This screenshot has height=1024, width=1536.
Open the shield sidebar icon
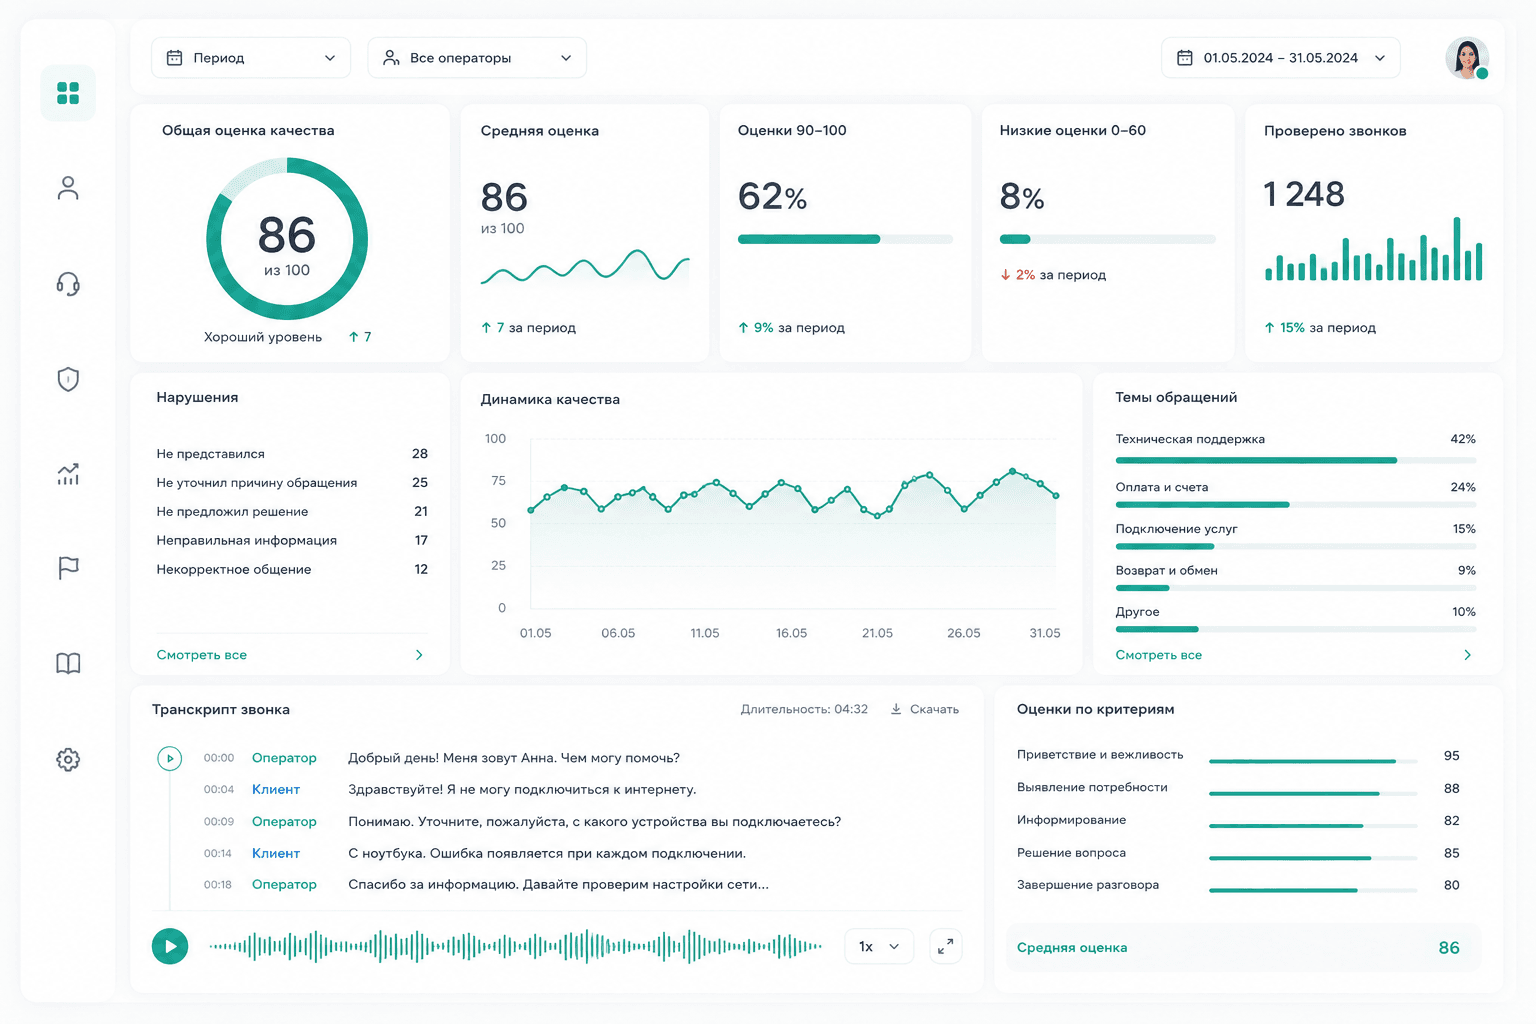click(68, 379)
